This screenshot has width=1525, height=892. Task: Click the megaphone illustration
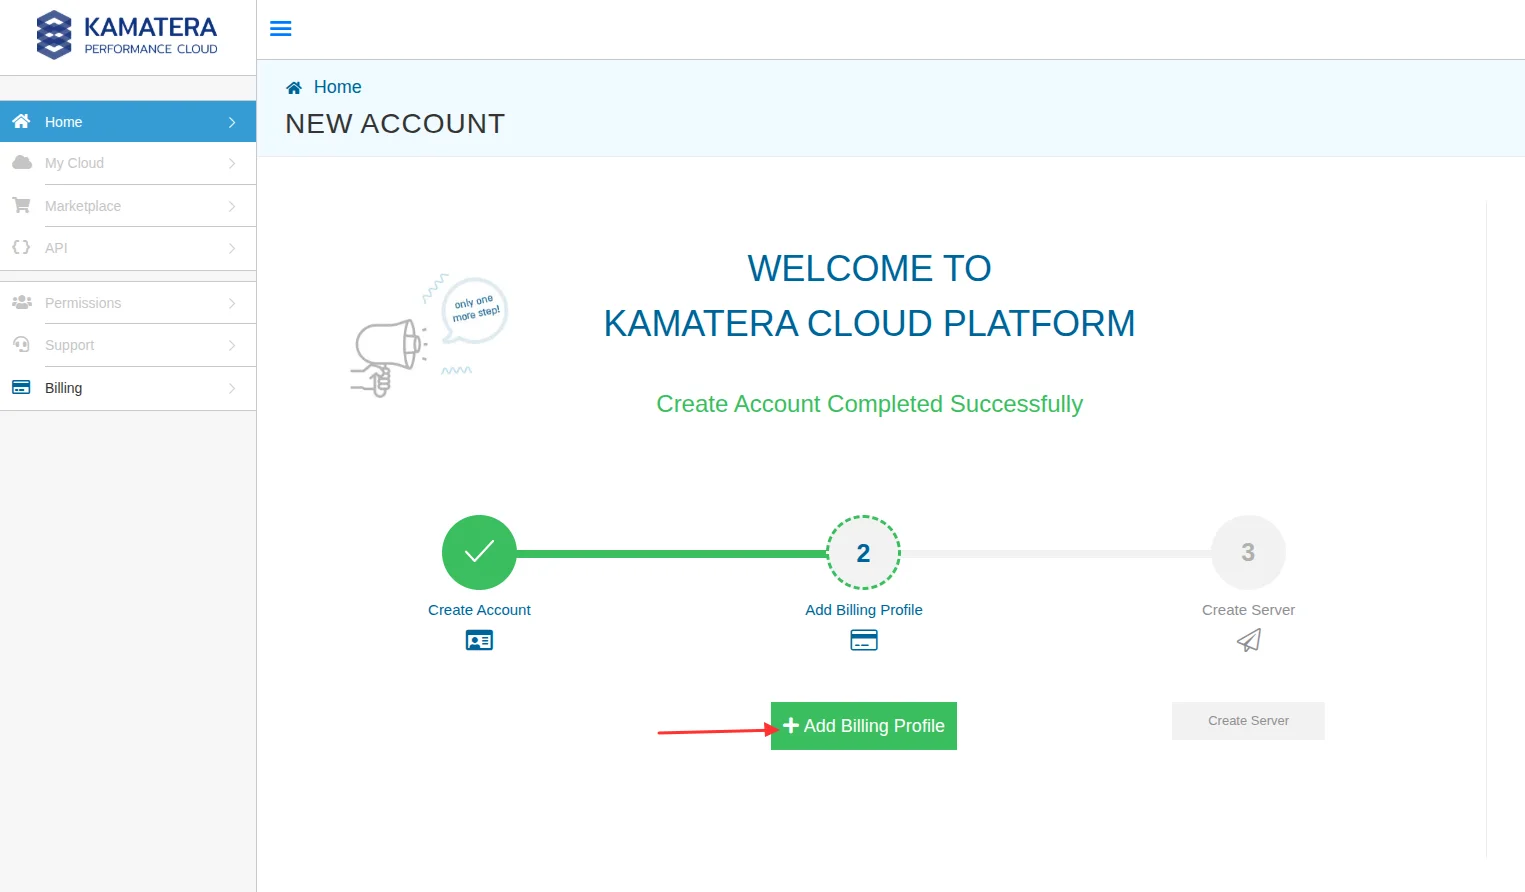click(x=388, y=357)
